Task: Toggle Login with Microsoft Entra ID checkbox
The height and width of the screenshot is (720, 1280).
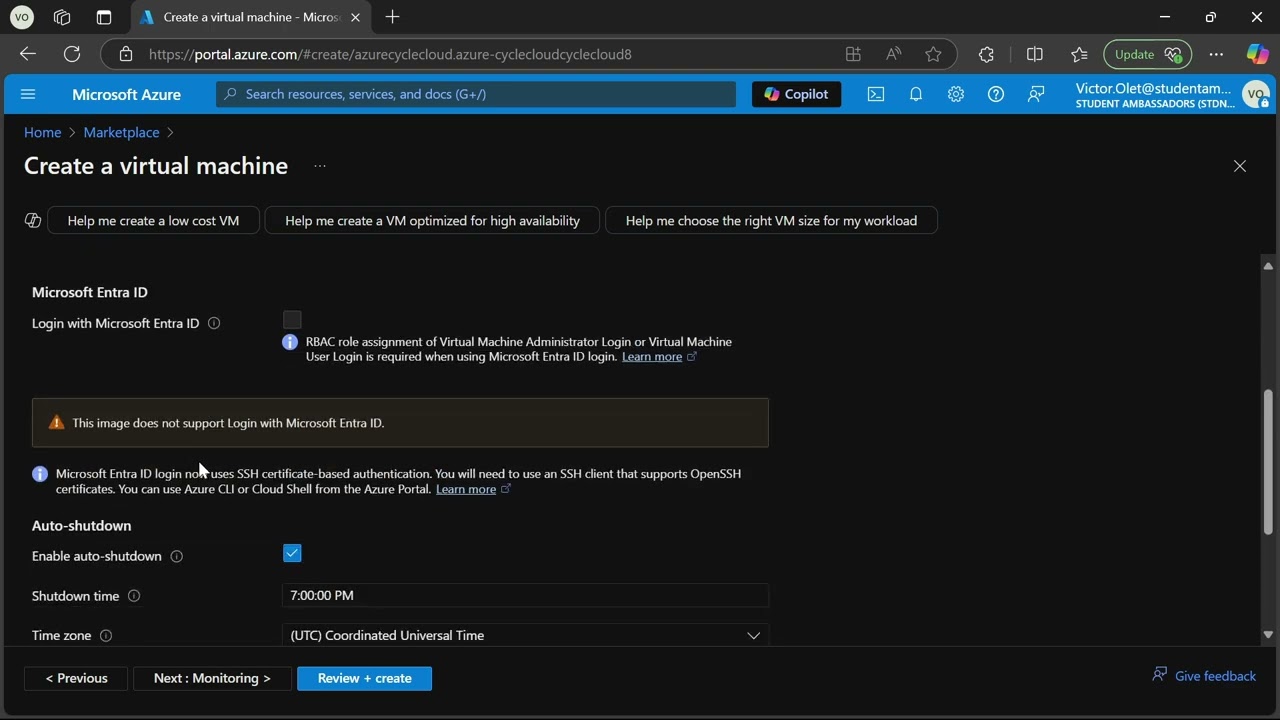Action: click(x=292, y=320)
